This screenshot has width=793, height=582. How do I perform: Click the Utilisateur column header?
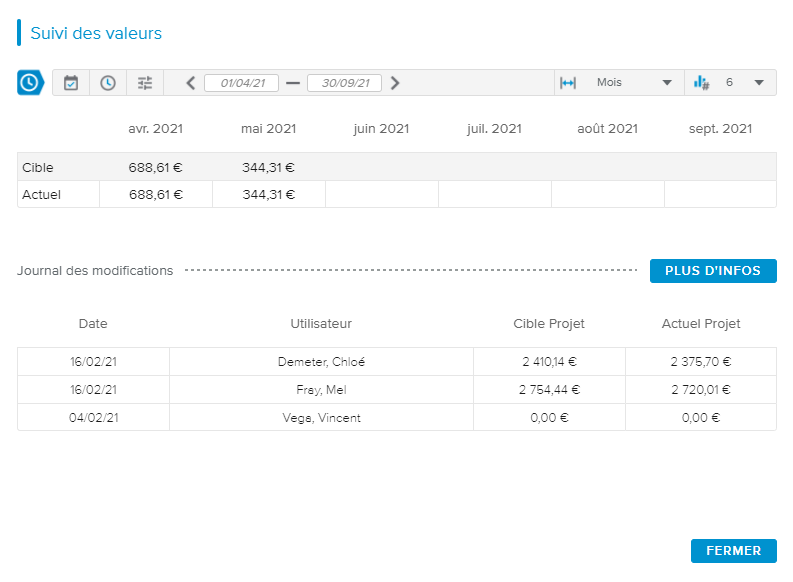(321, 324)
